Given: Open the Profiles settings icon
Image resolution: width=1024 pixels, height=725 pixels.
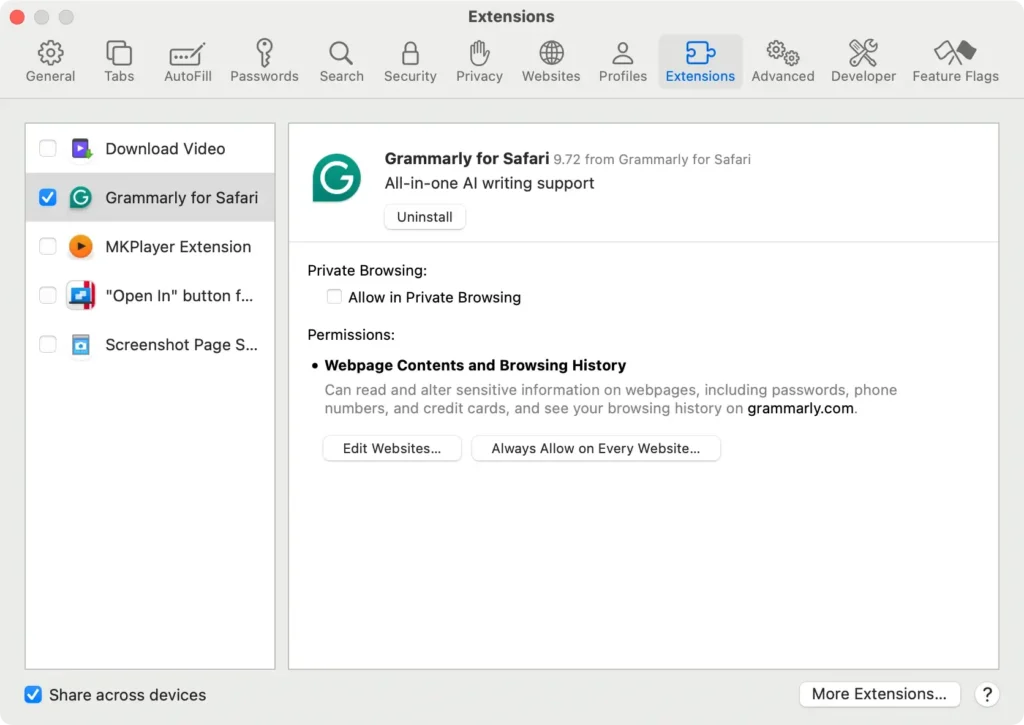Looking at the screenshot, I should click(622, 59).
